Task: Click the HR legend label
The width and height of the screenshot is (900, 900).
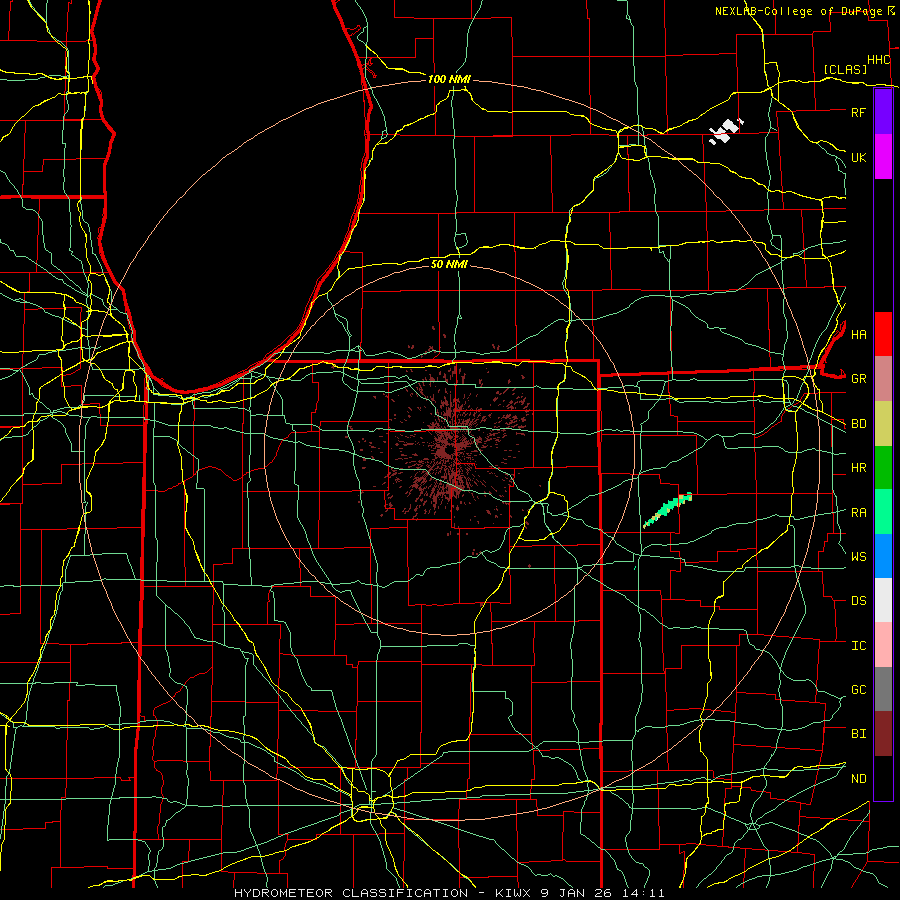Action: tap(859, 468)
